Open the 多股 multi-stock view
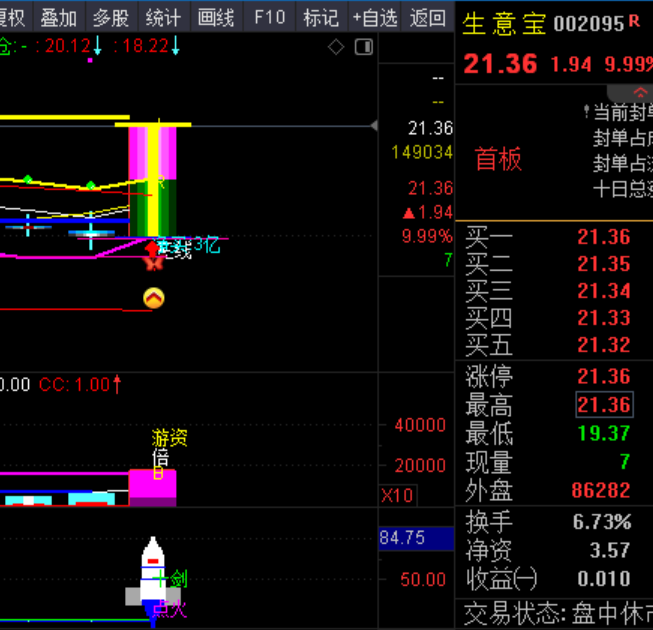The width and height of the screenshot is (653, 630). click(111, 17)
